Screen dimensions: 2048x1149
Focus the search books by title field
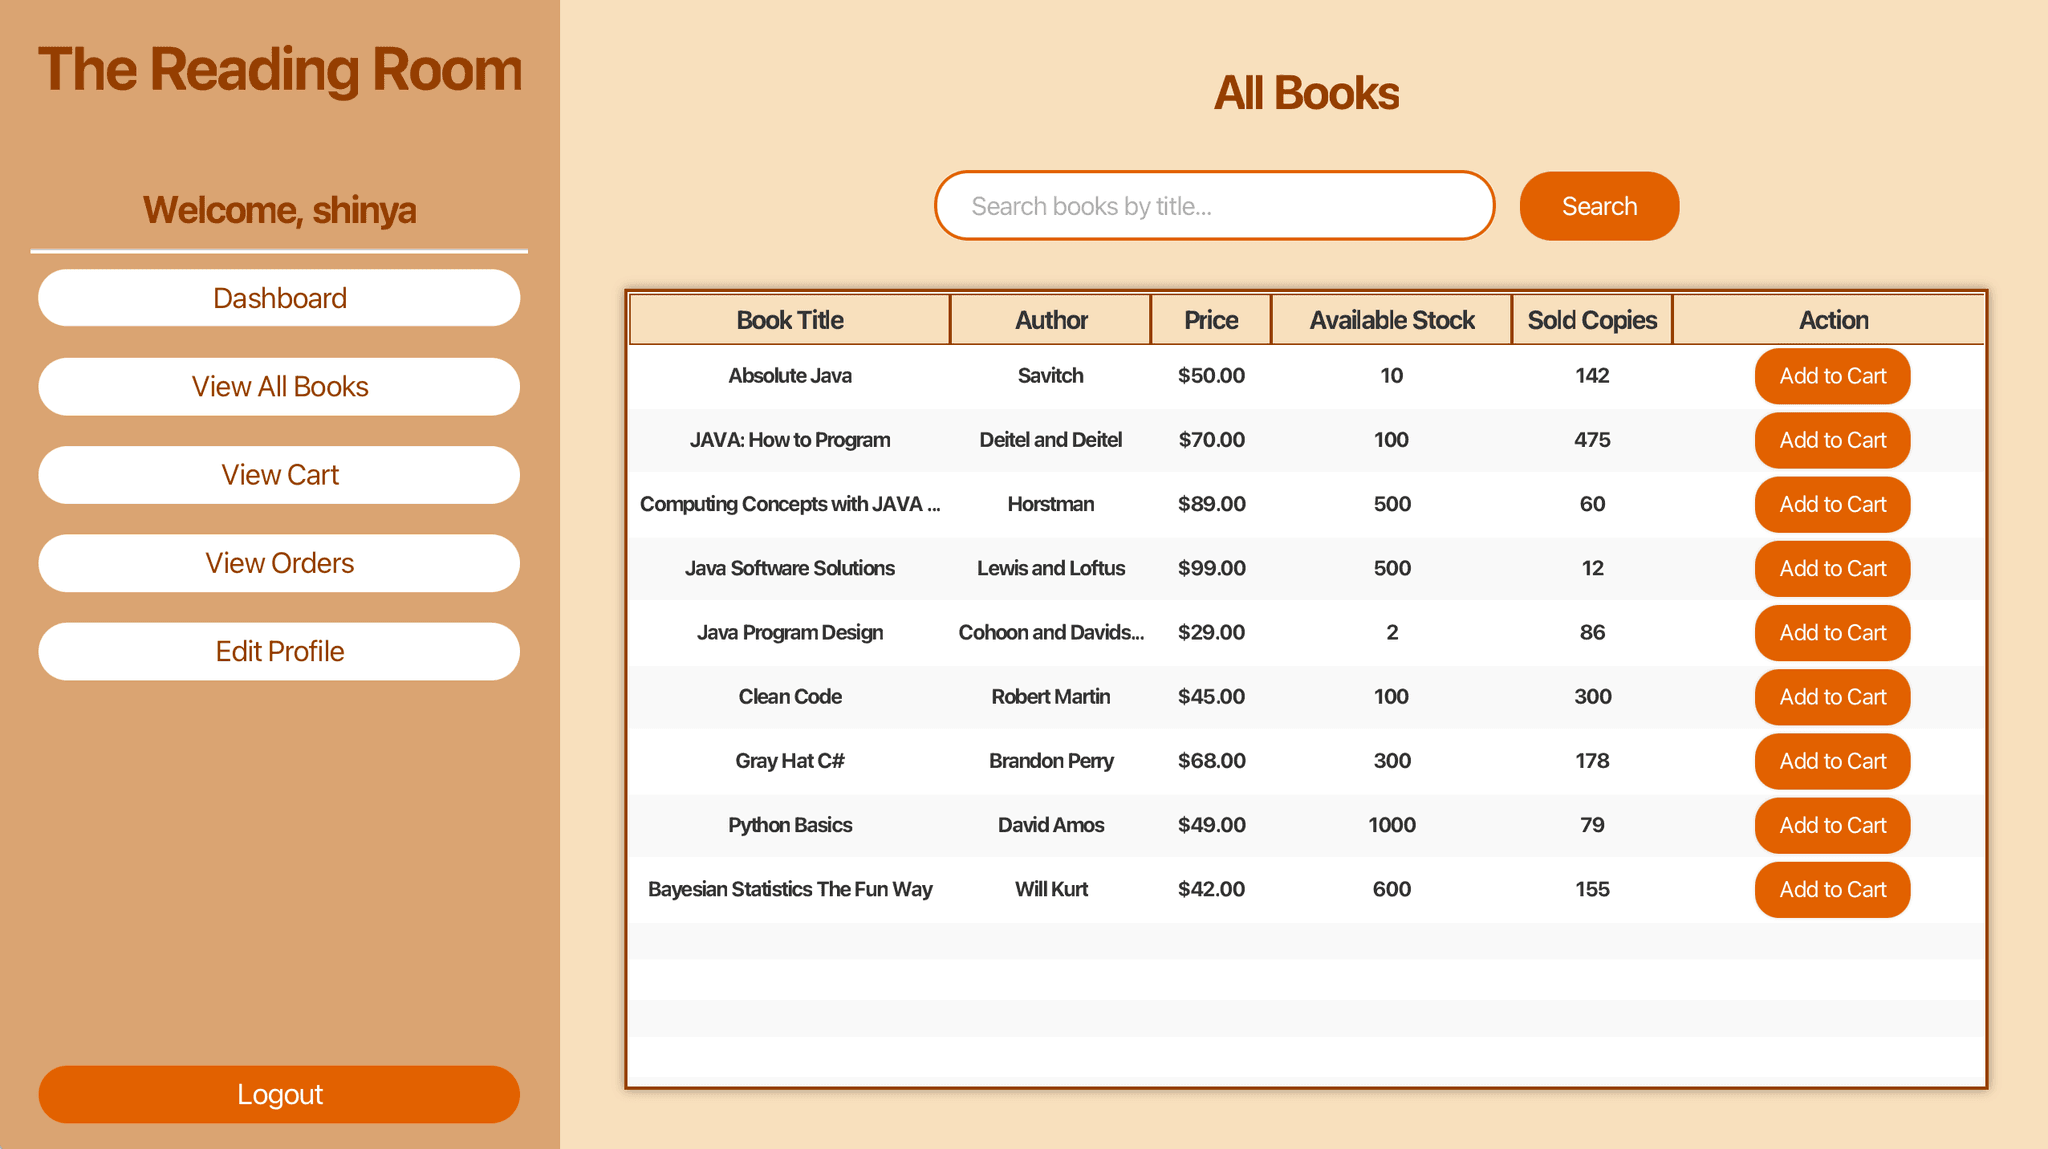tap(1213, 206)
